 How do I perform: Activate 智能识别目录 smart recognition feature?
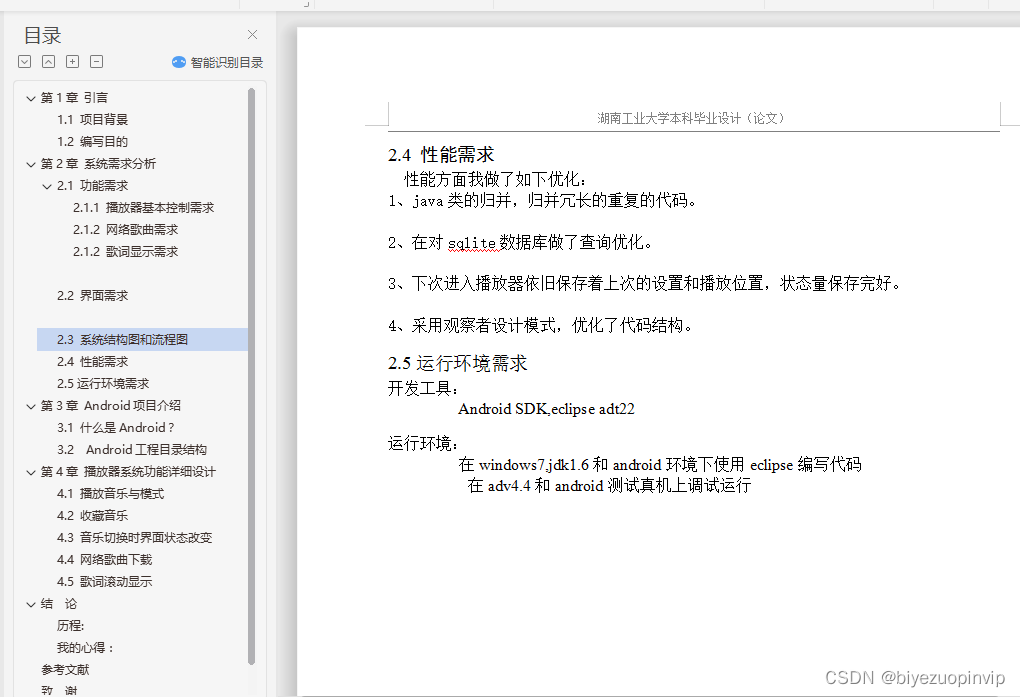217,61
